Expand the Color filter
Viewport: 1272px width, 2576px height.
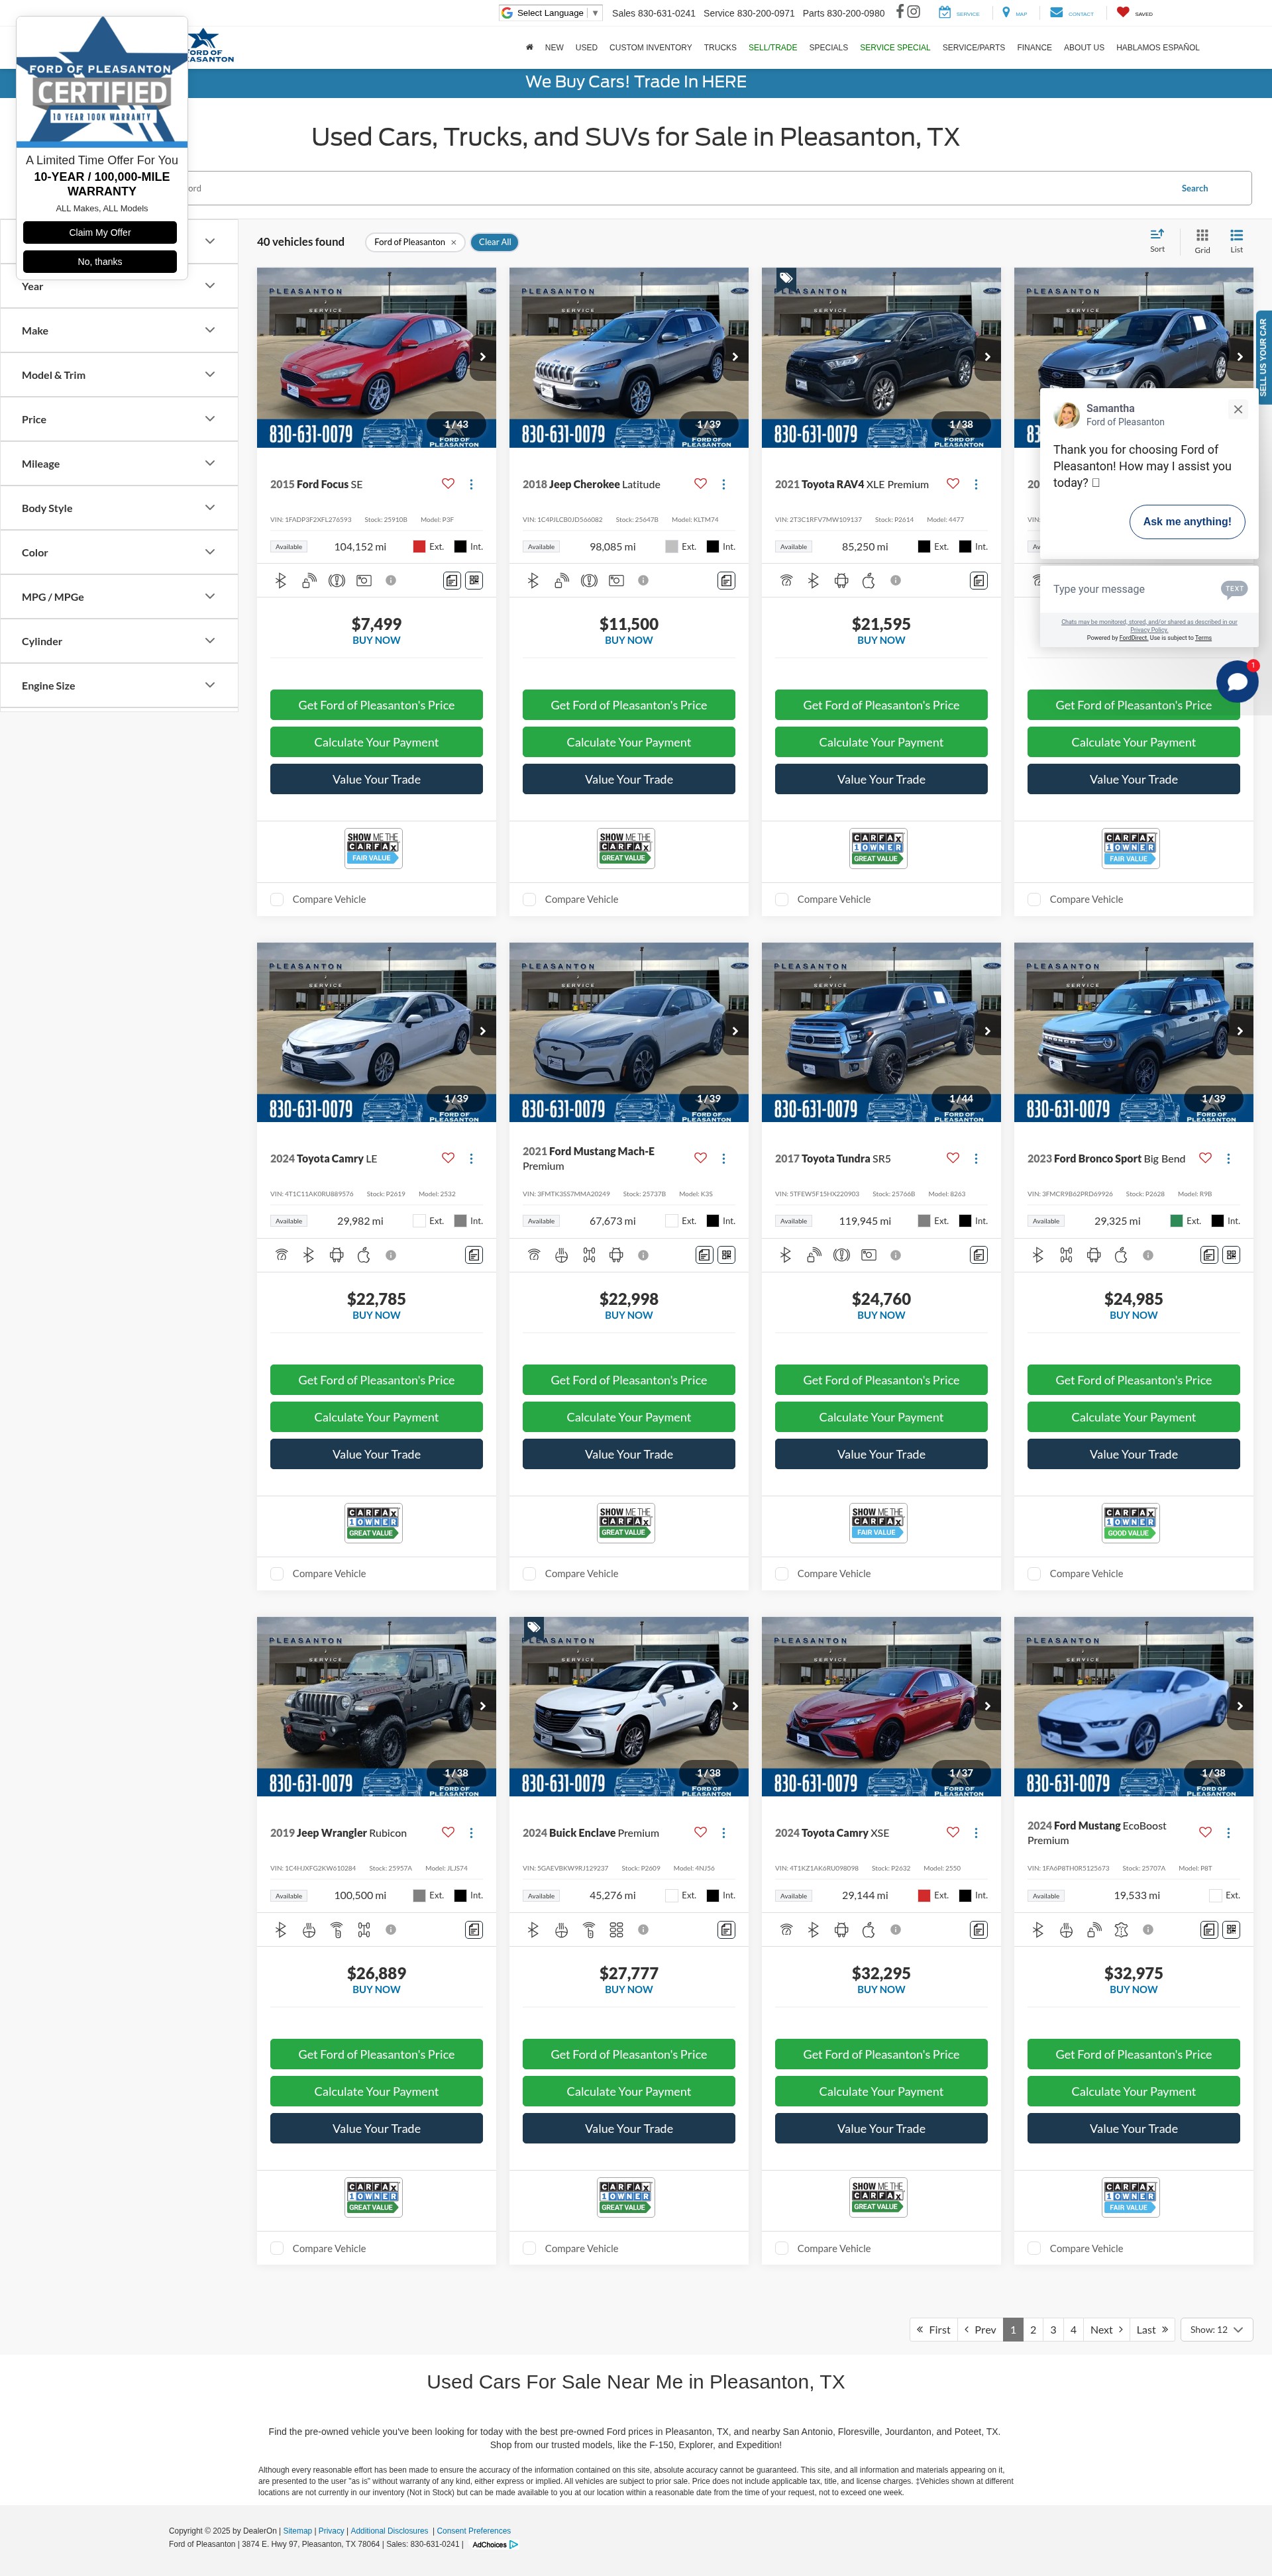click(x=119, y=552)
